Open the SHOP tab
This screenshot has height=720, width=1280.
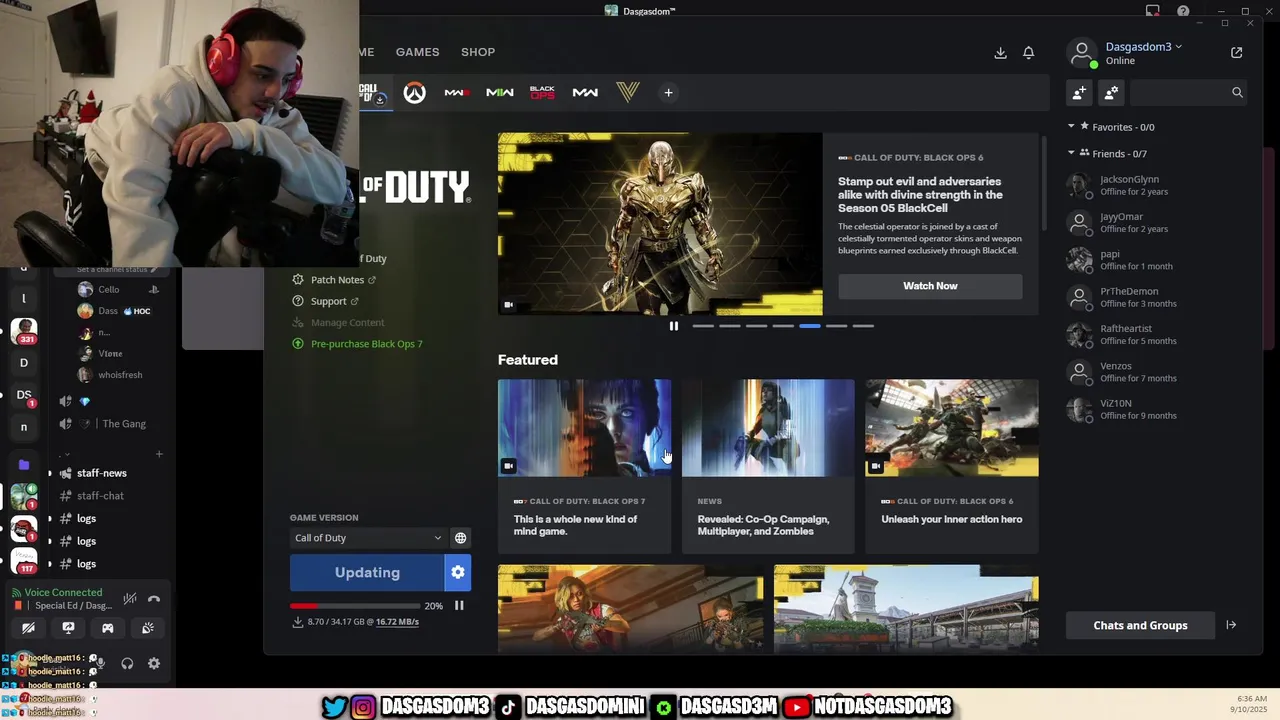click(x=478, y=52)
